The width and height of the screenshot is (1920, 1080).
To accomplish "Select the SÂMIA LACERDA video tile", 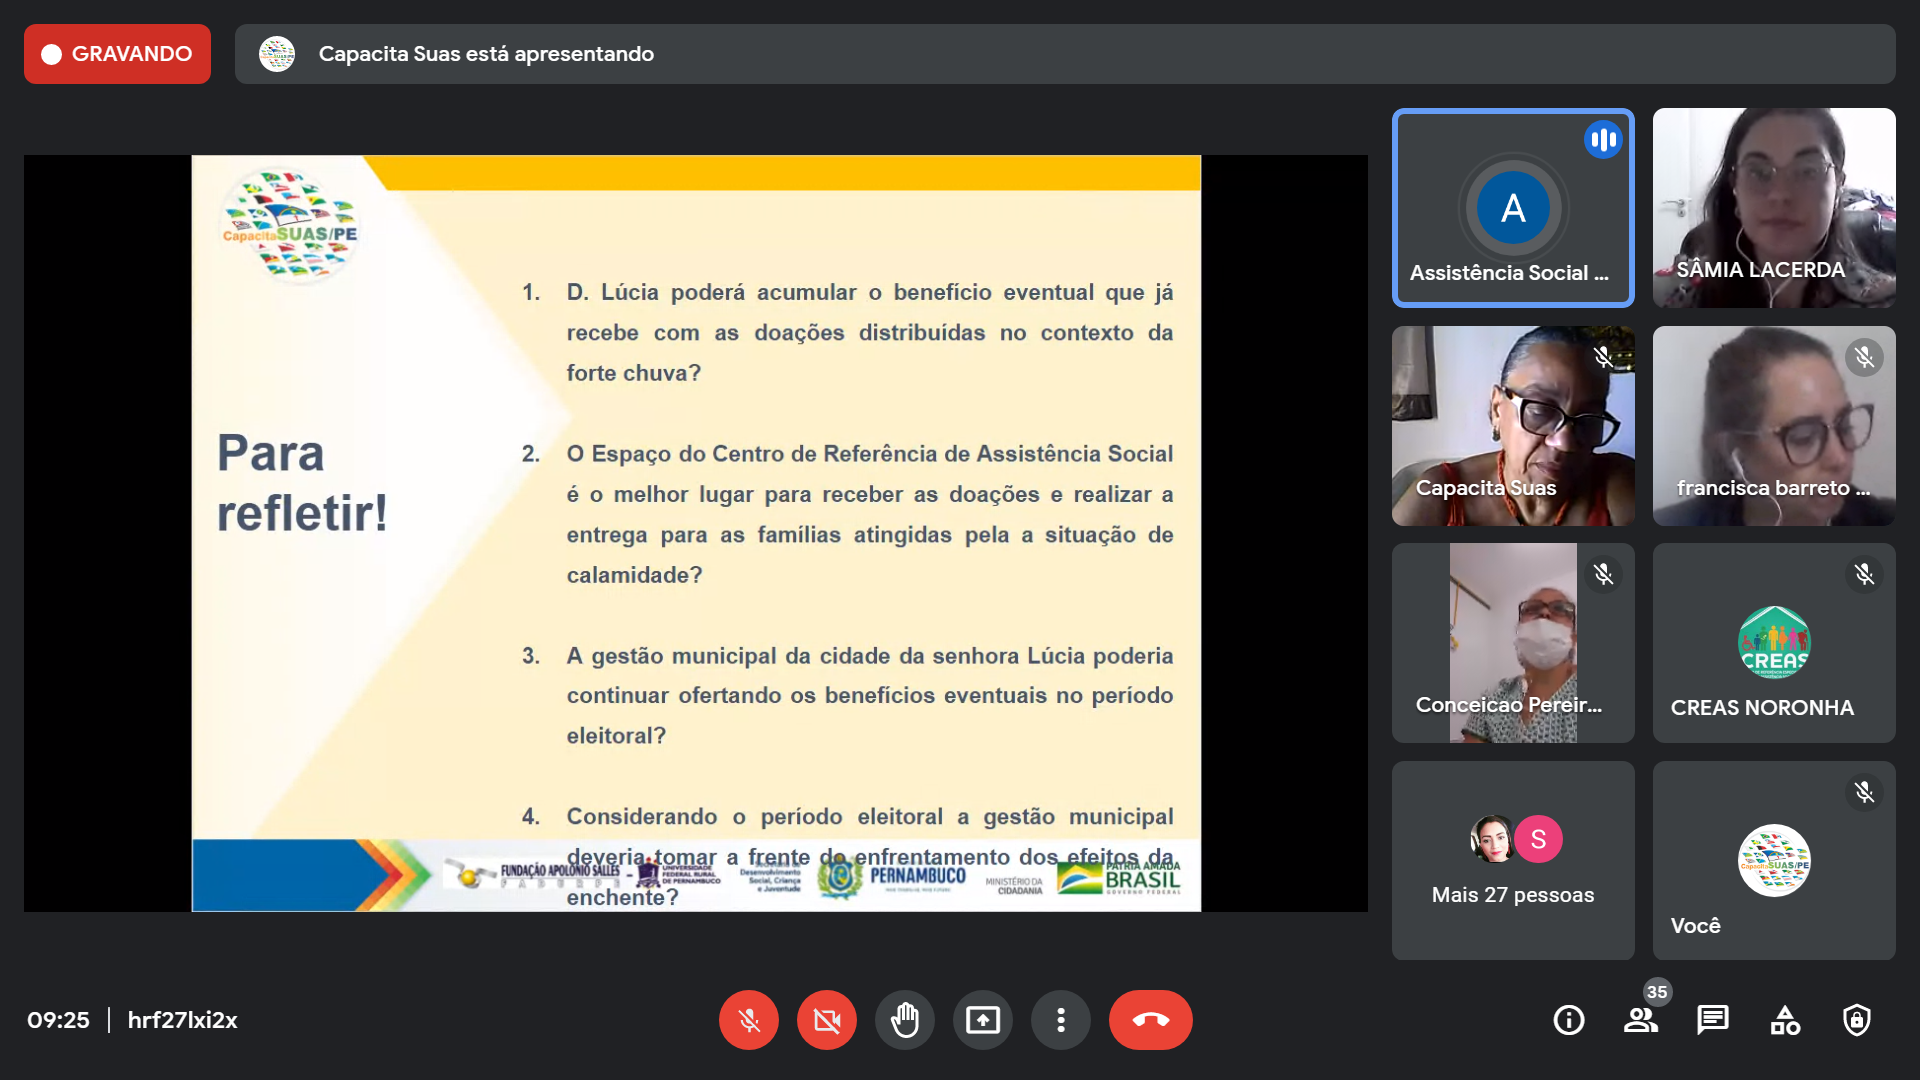I will tap(1773, 207).
